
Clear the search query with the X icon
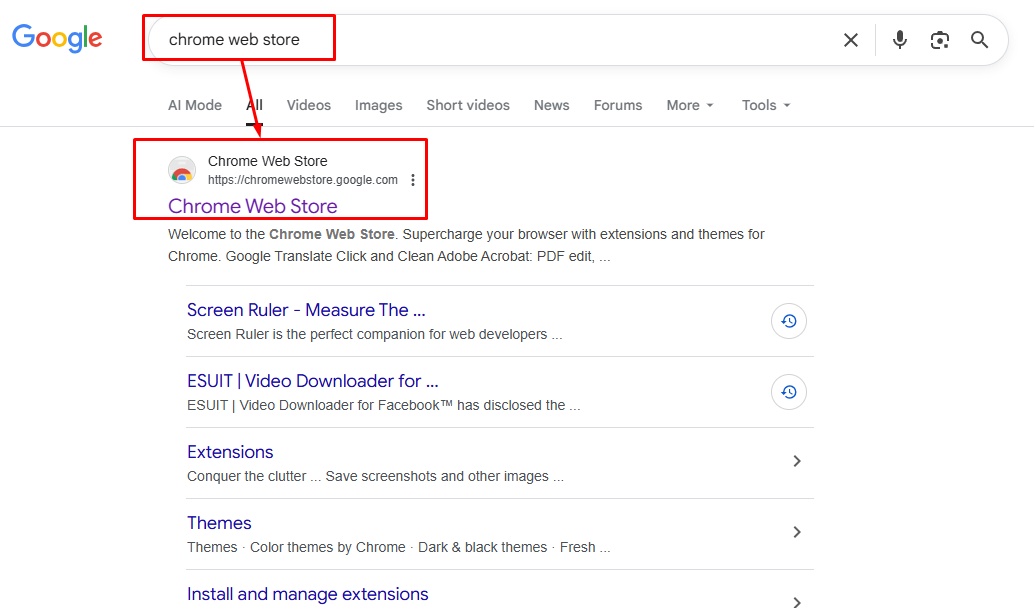pyautogui.click(x=850, y=40)
